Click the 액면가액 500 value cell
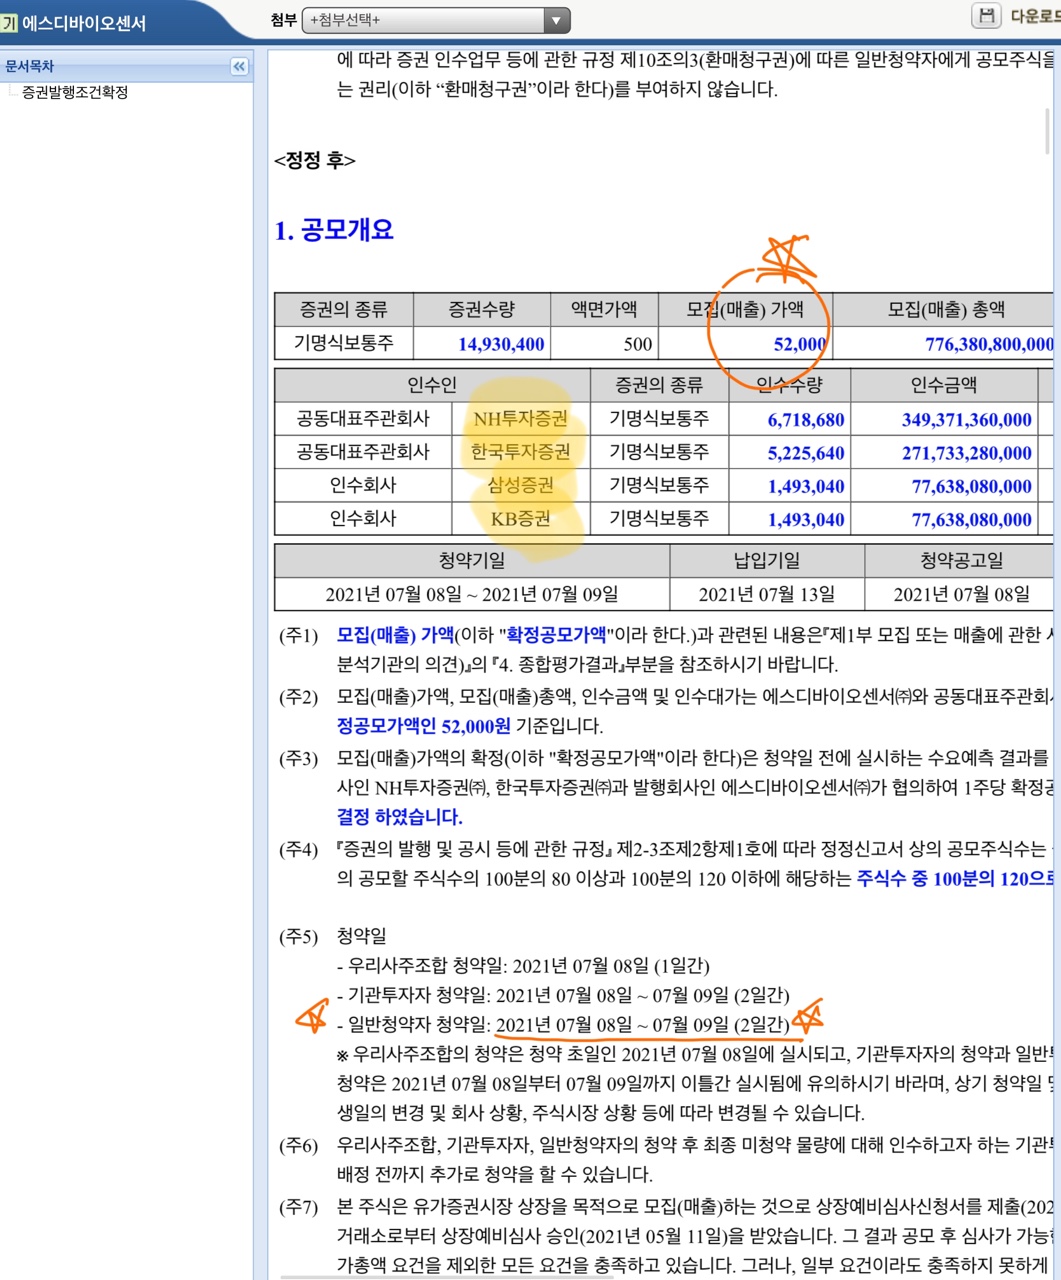This screenshot has height=1280, width=1061. 606,344
